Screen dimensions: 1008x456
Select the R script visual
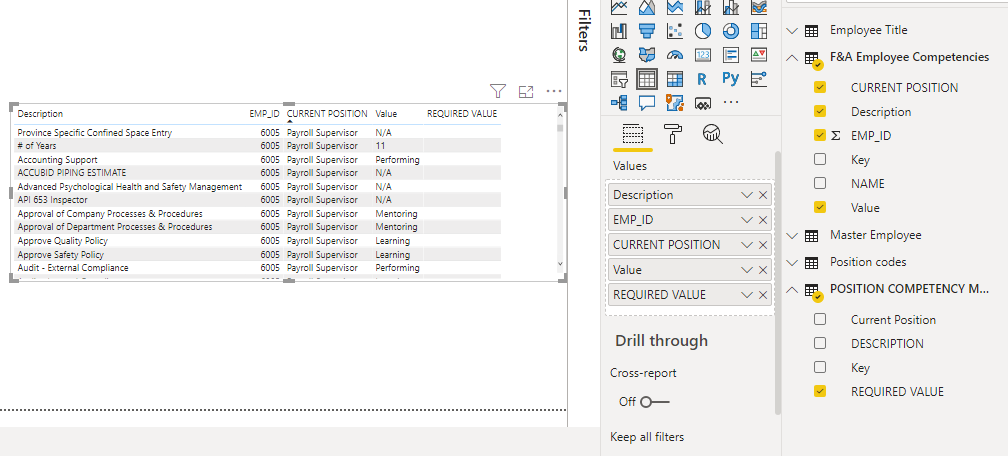[703, 79]
